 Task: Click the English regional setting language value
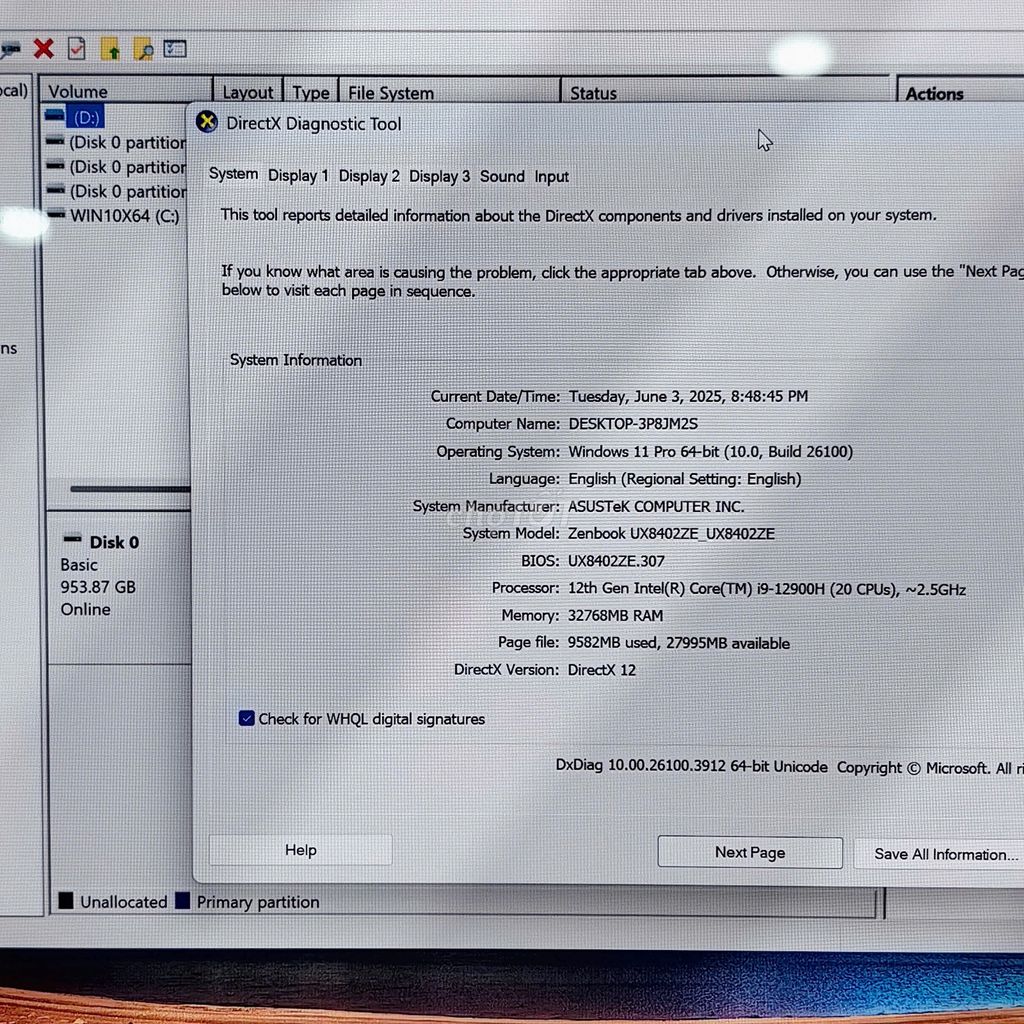[x=684, y=479]
